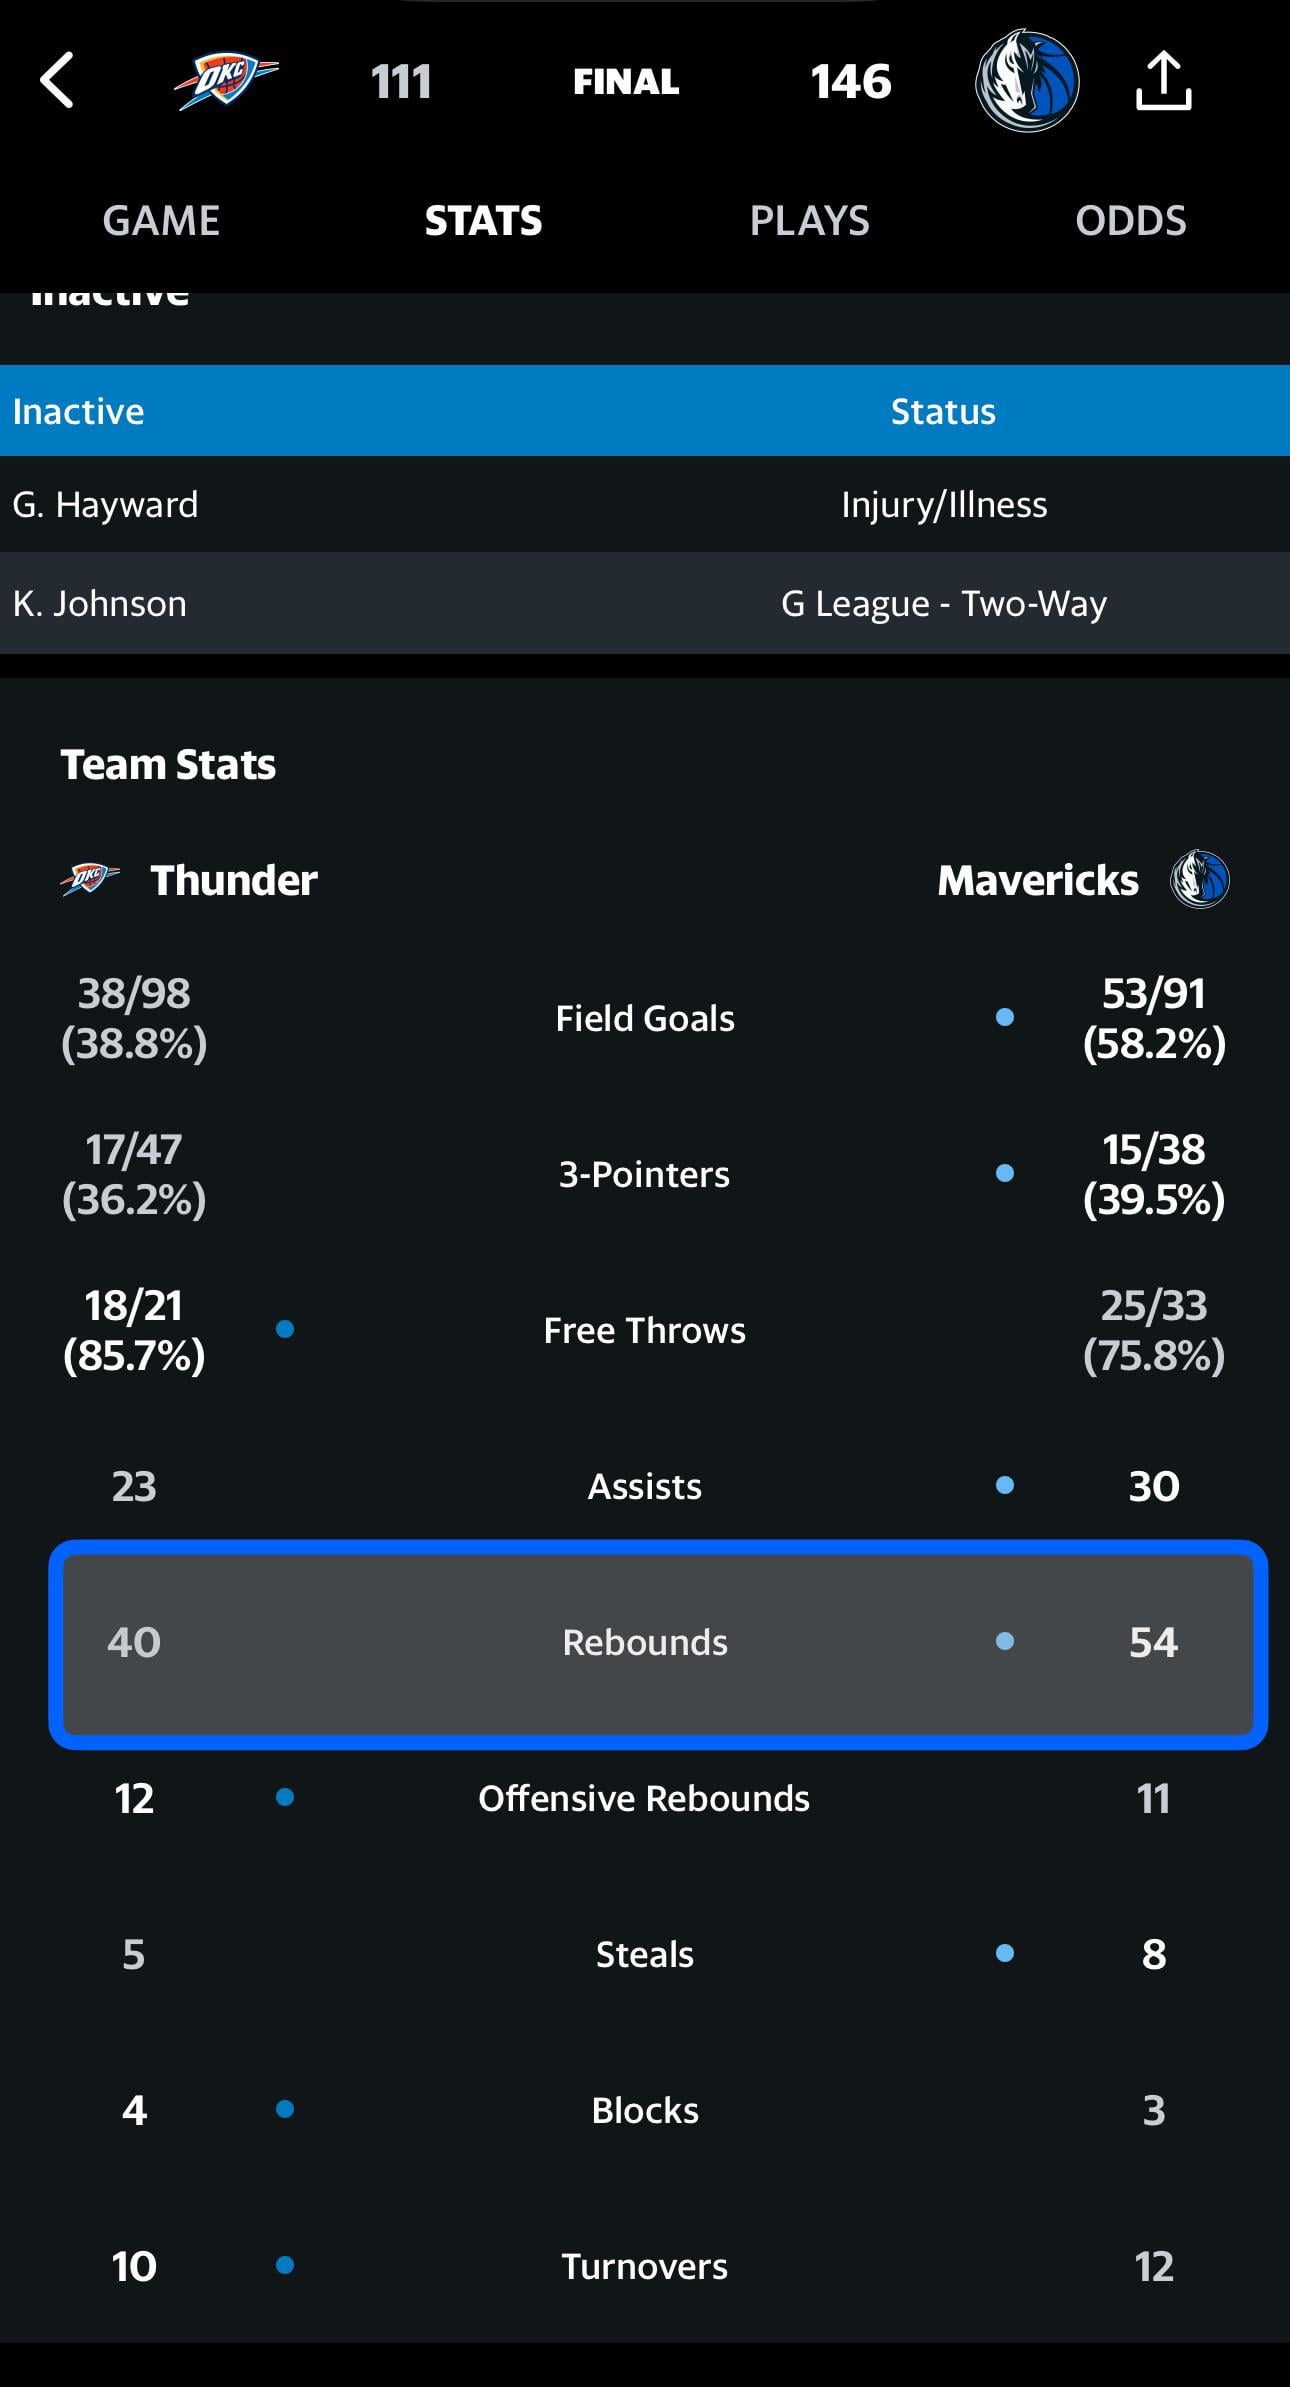Tap the small Mavericks logo in Team Stats
This screenshot has width=1290, height=2387.
tap(1200, 879)
